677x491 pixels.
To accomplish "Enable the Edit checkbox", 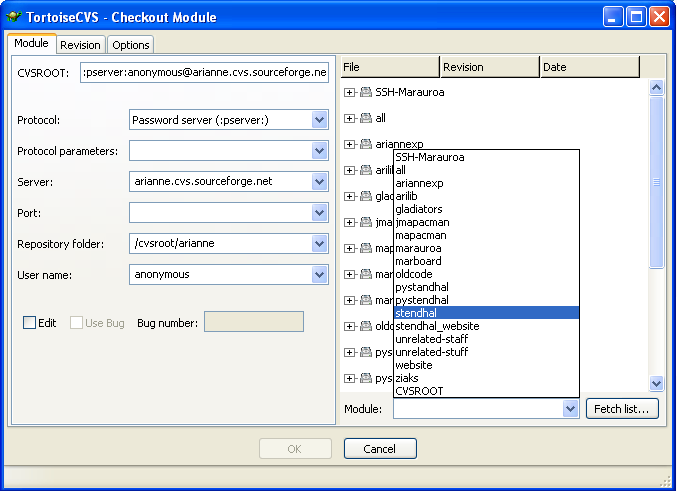I will click(x=30, y=323).
